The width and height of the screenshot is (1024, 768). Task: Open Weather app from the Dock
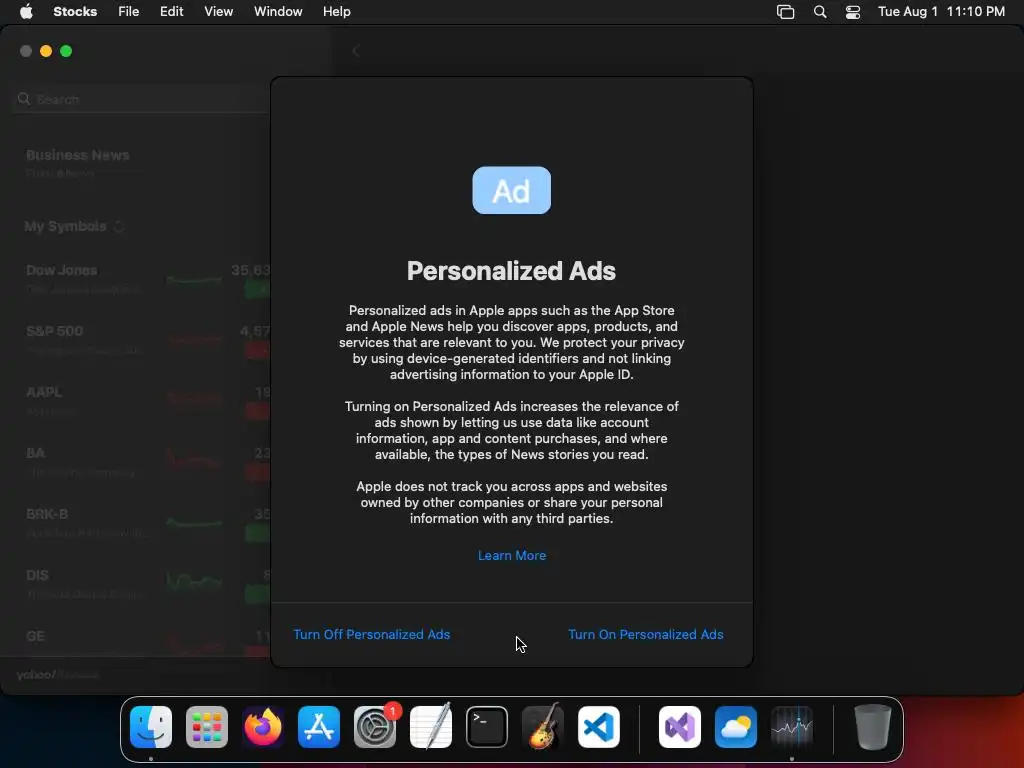tap(736, 727)
